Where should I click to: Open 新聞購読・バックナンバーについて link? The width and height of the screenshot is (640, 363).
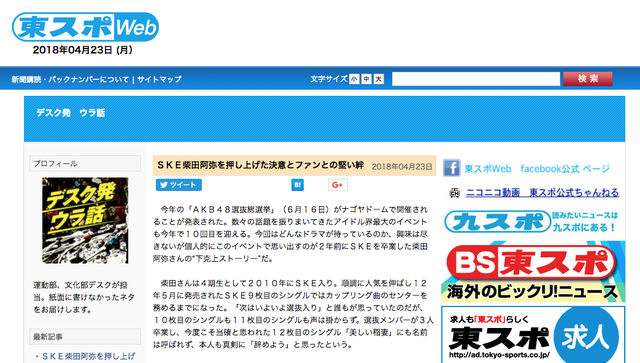point(70,79)
